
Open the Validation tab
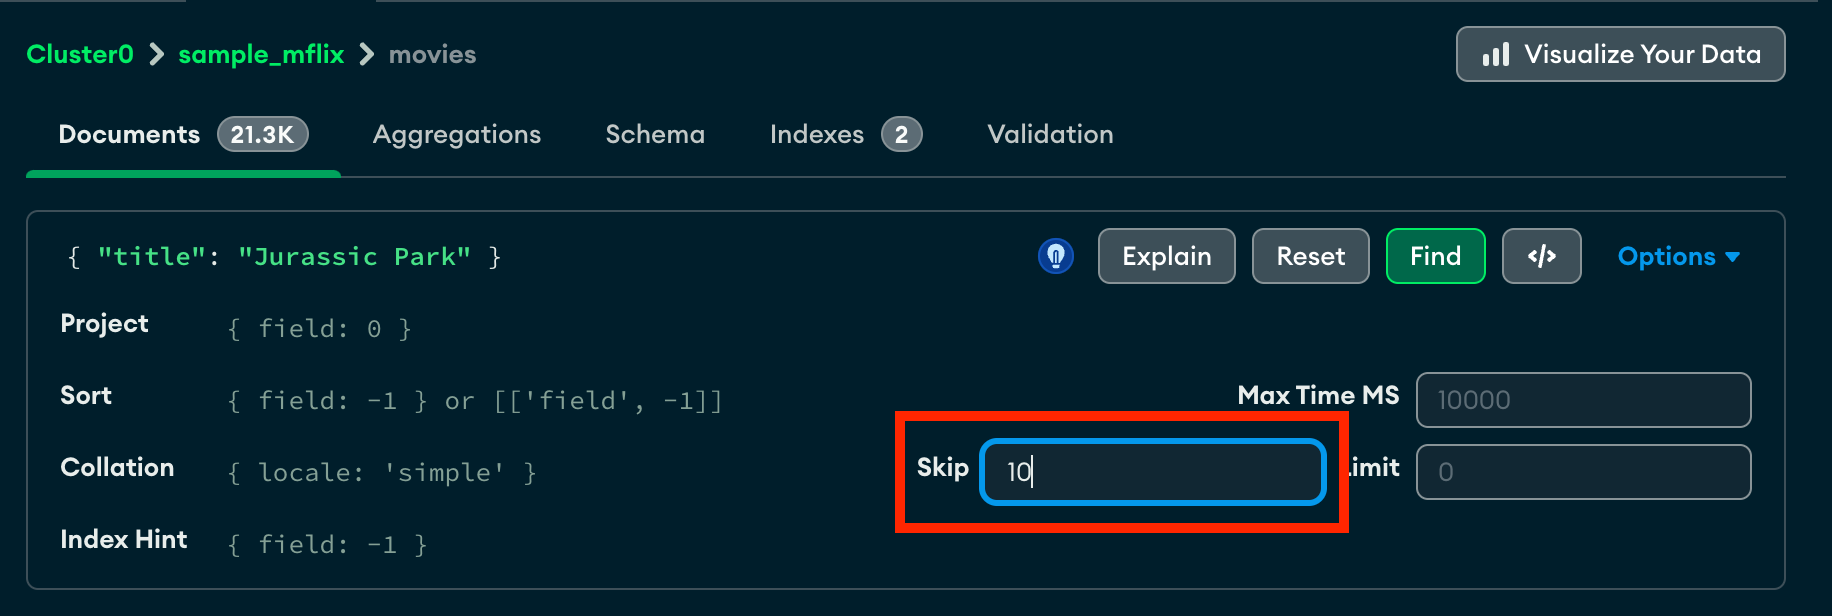1049,133
